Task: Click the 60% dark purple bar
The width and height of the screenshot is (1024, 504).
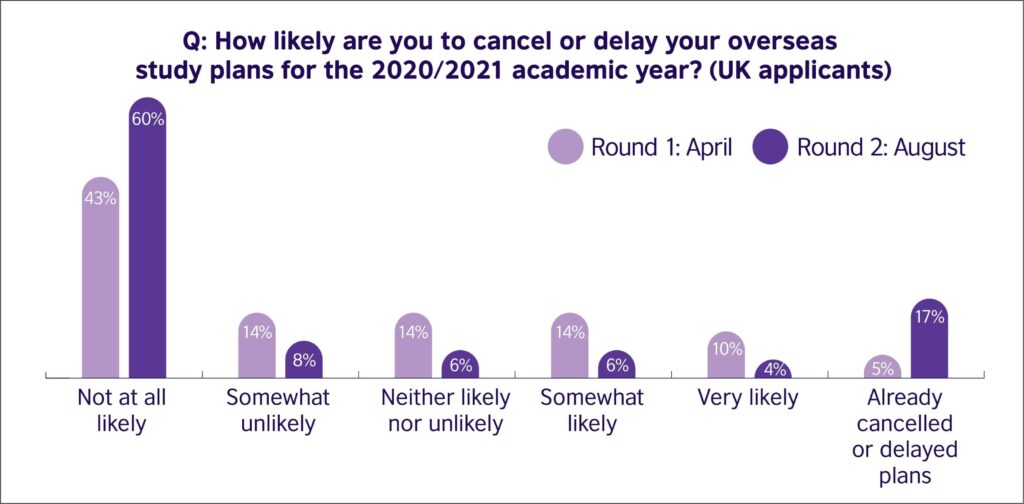Action: tap(148, 240)
